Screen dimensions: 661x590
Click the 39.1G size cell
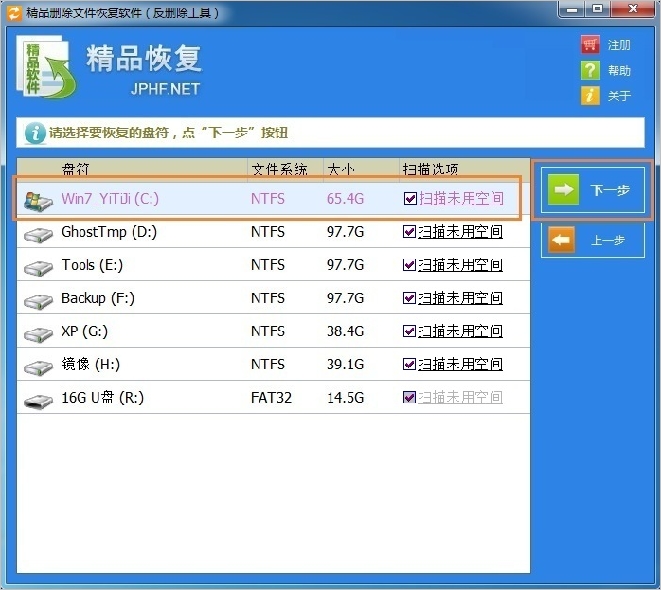(345, 364)
